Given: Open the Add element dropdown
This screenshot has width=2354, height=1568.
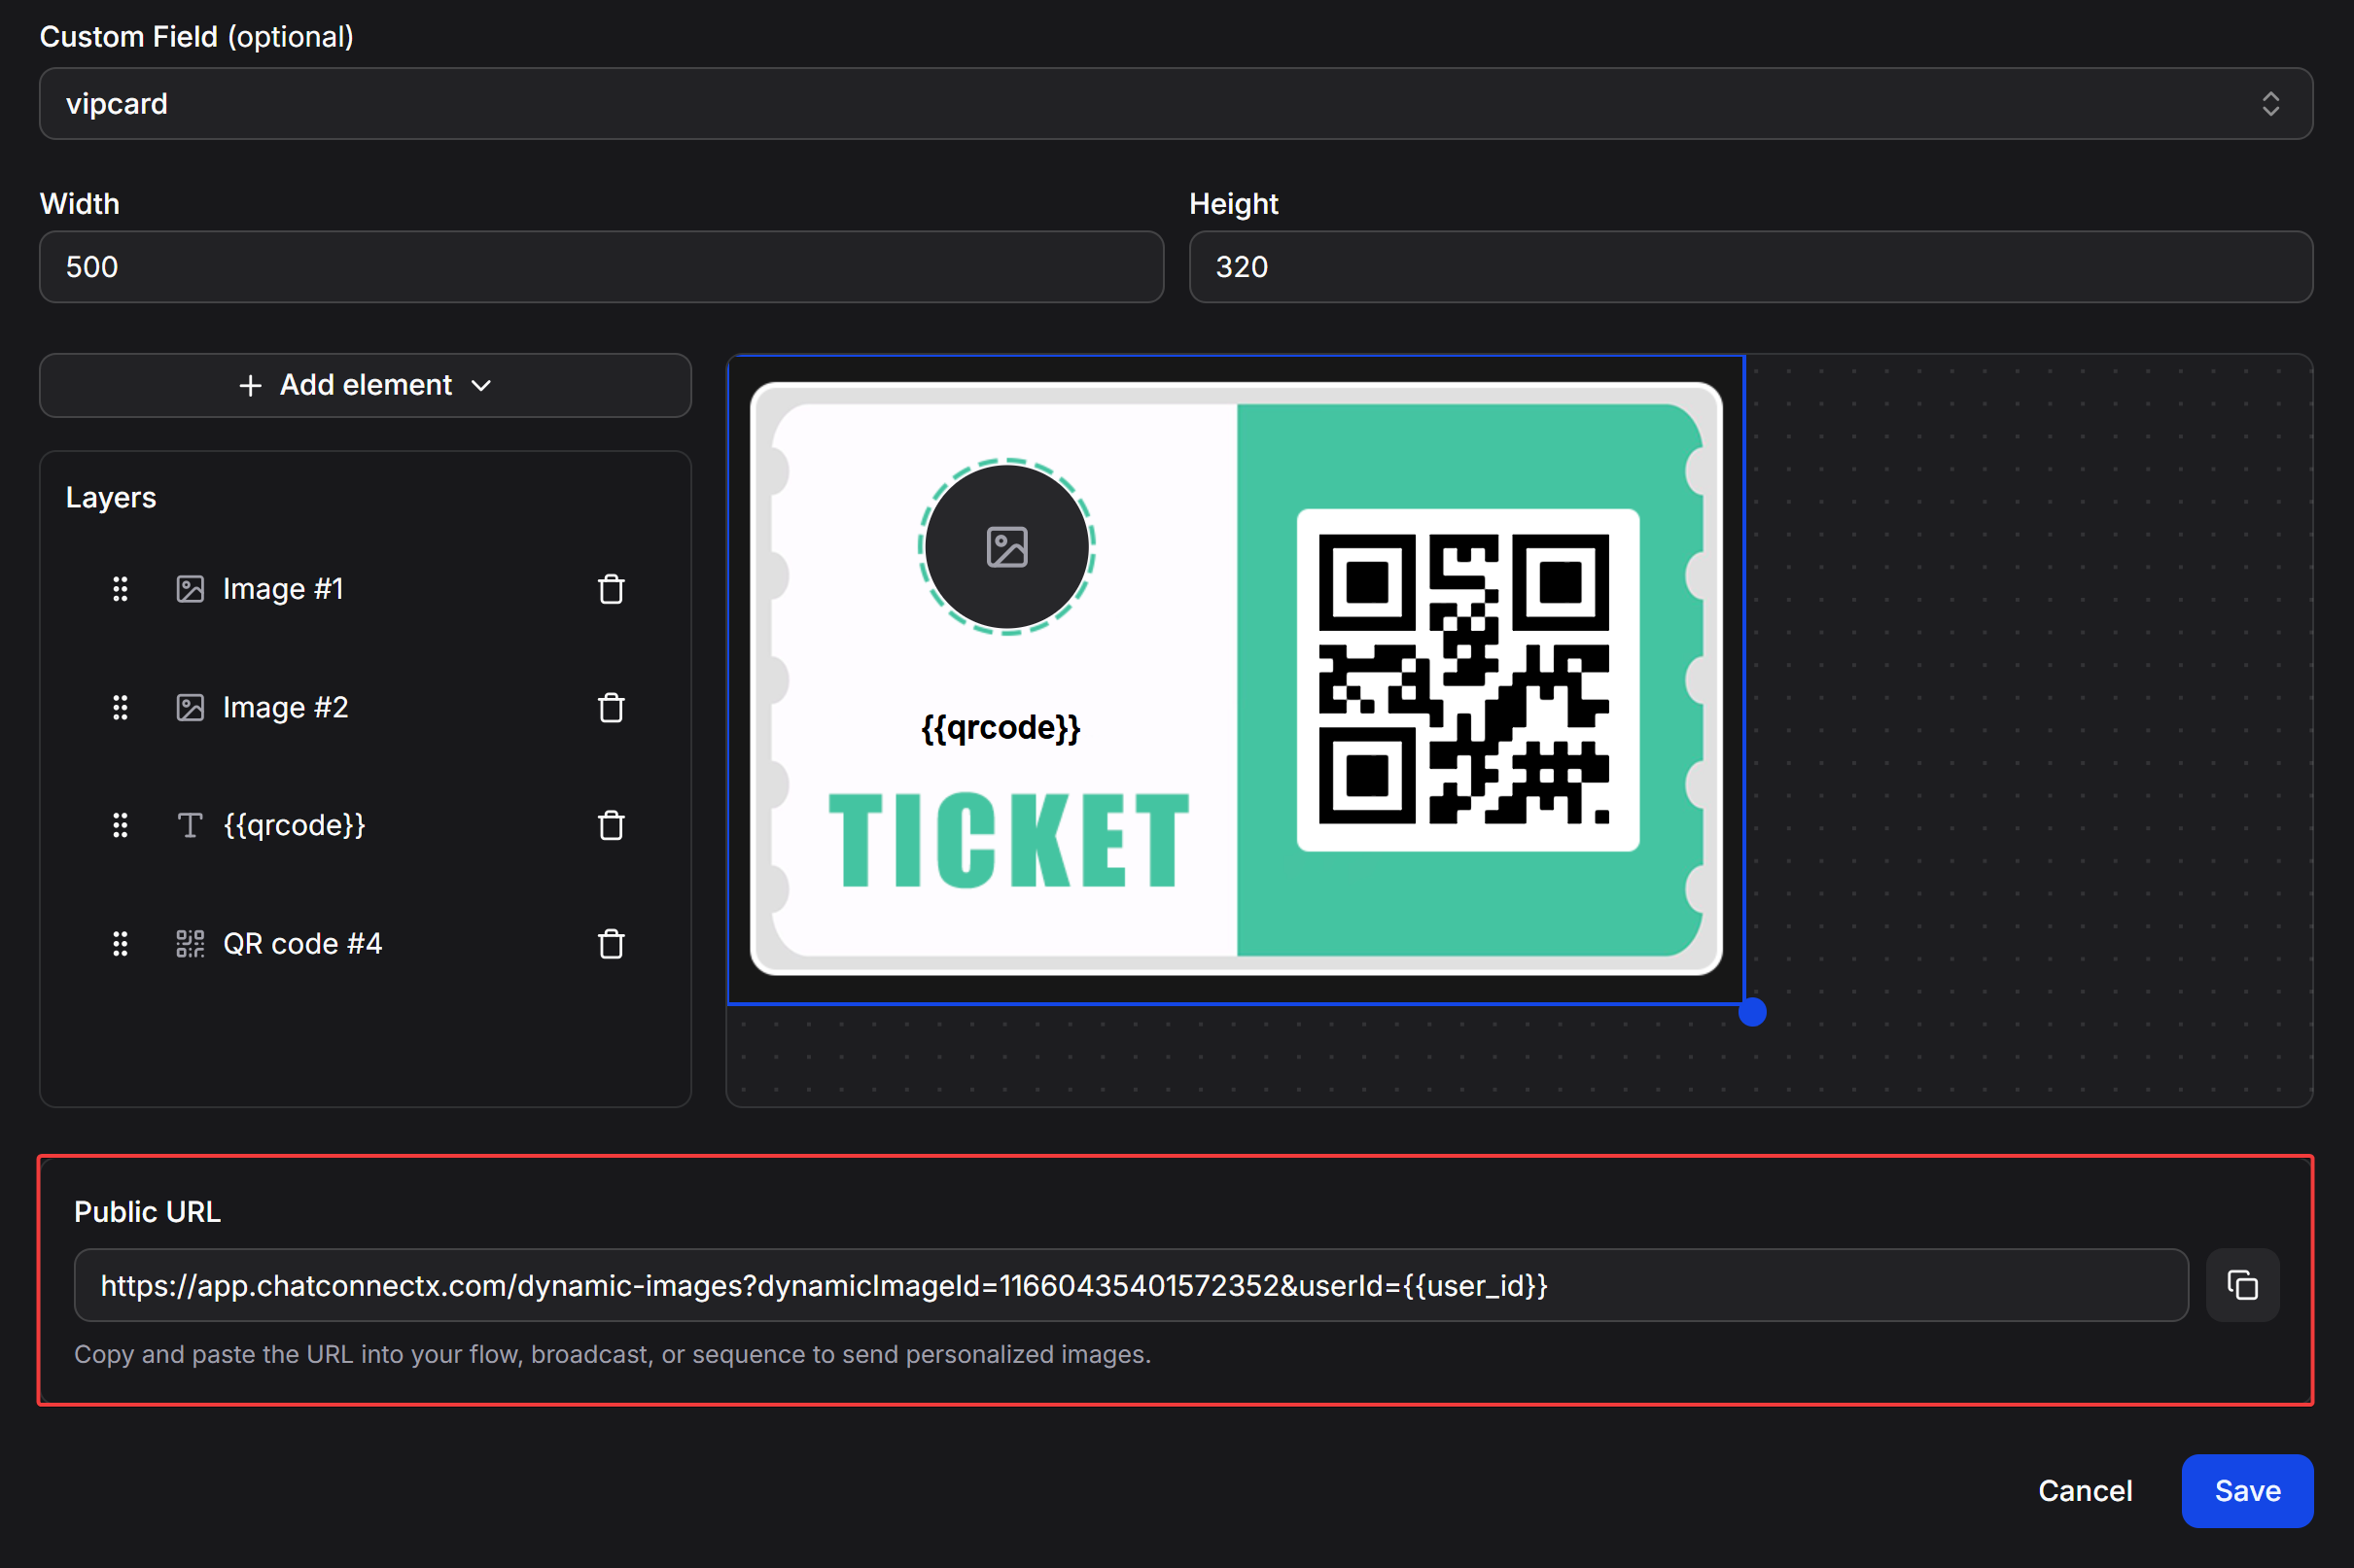Looking at the screenshot, I should [x=365, y=385].
